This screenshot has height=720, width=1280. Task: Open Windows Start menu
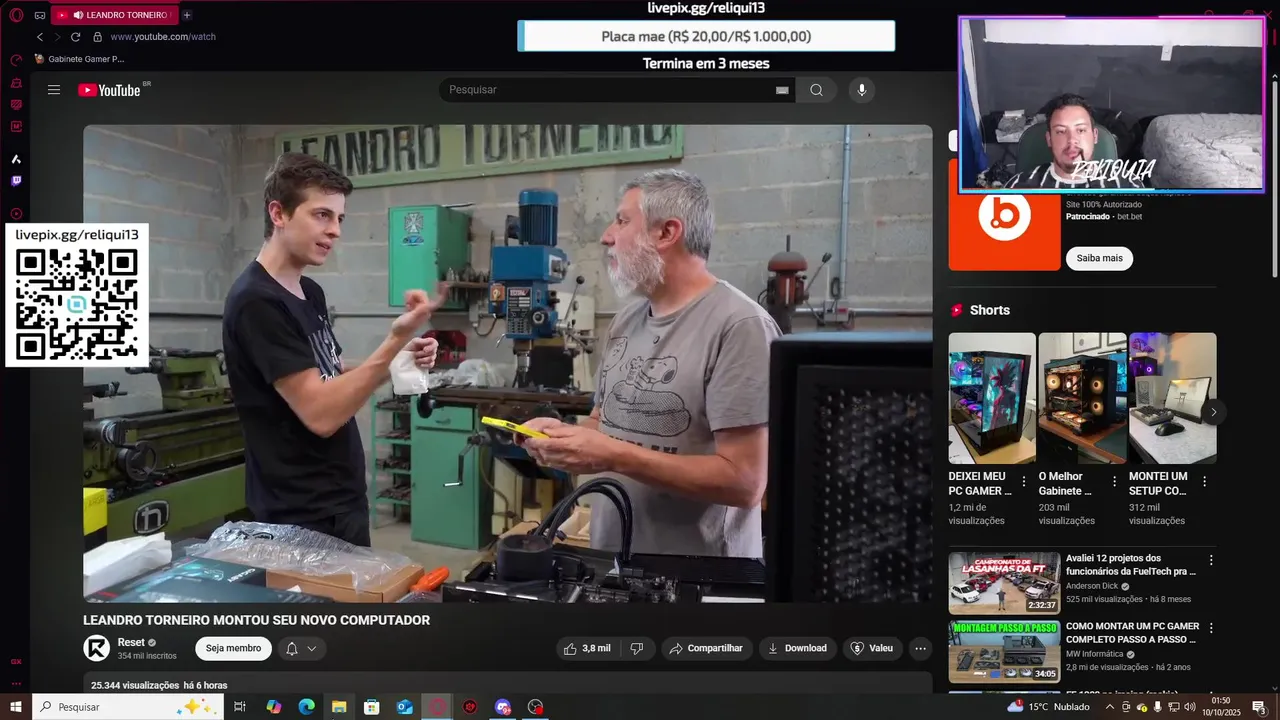16,707
